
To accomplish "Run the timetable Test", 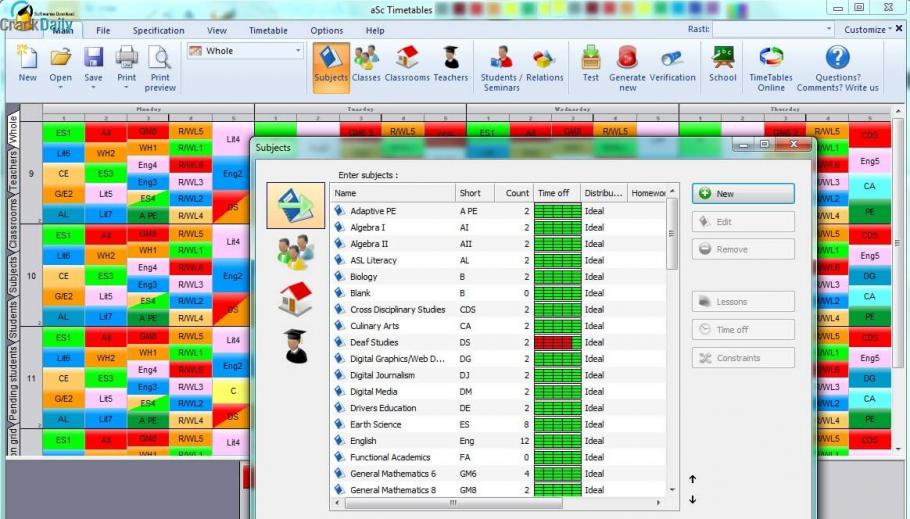I will point(590,64).
